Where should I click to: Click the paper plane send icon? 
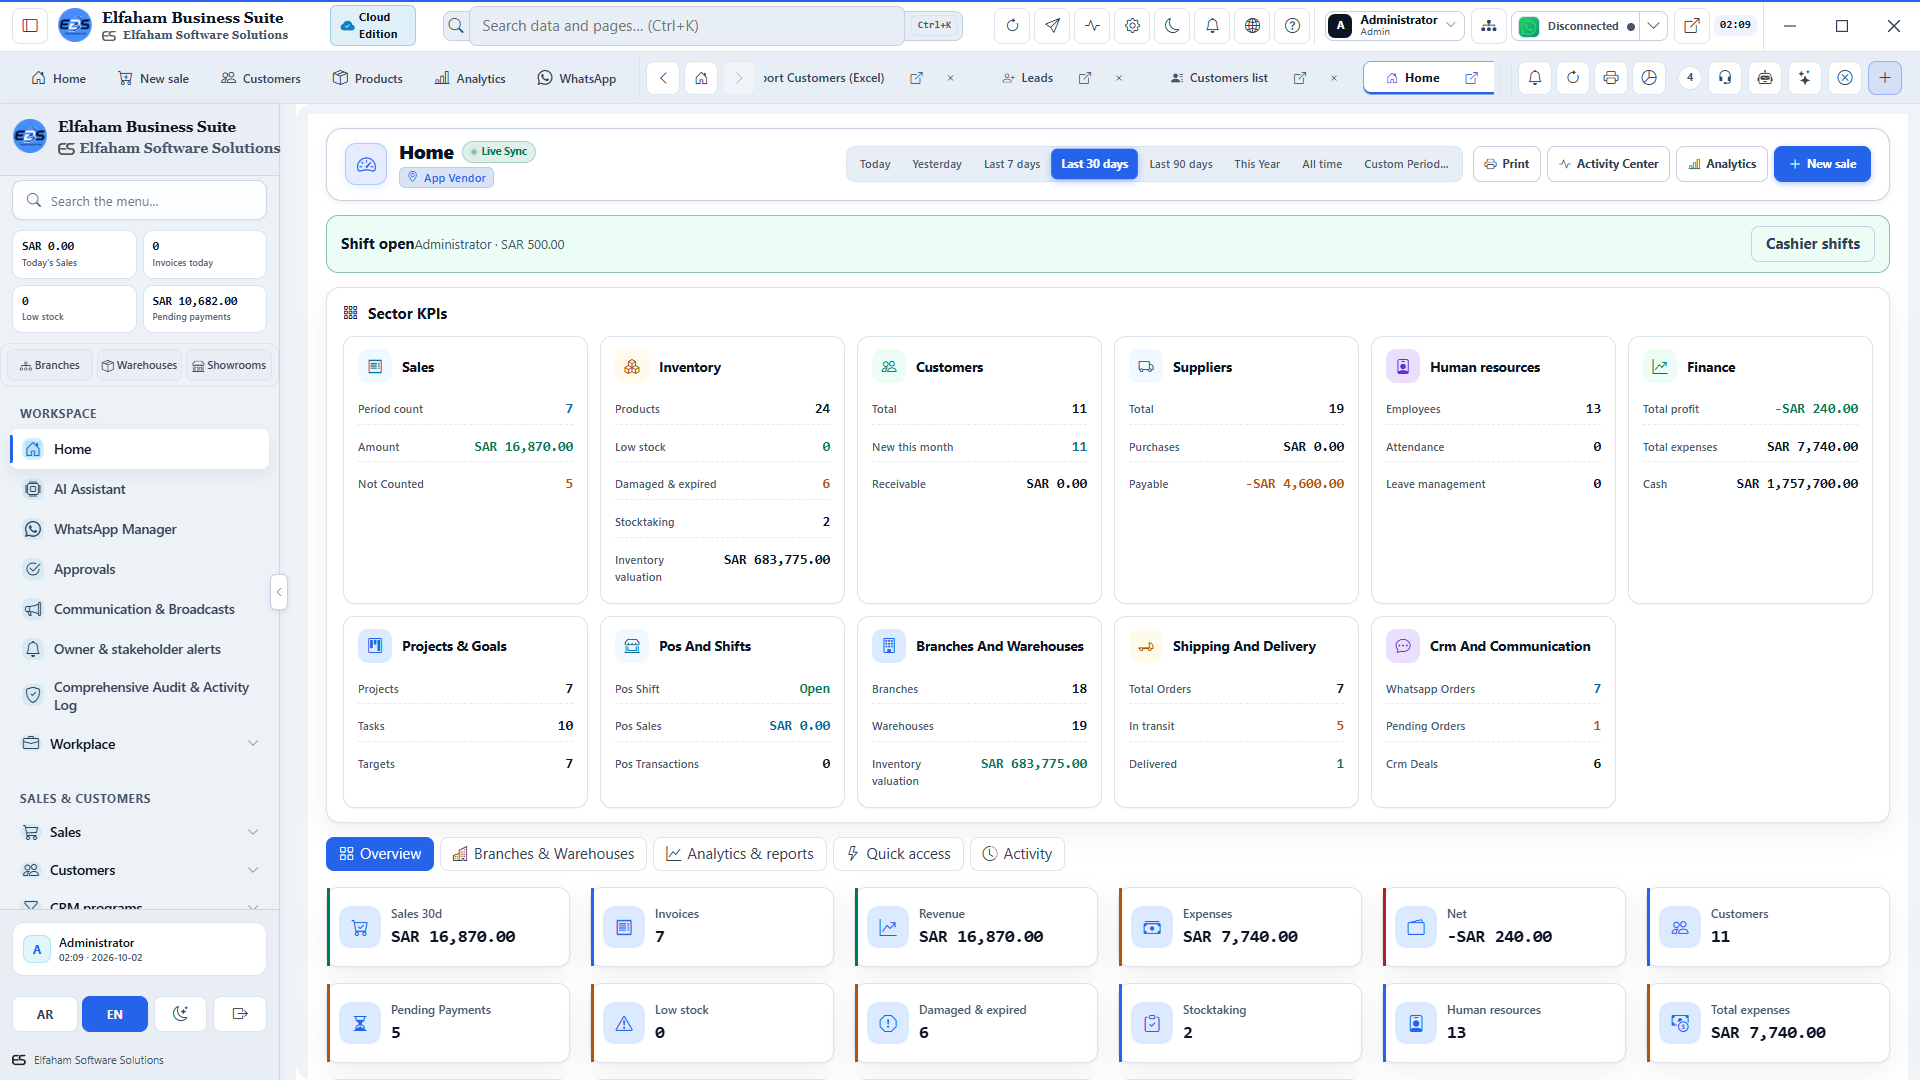point(1052,26)
